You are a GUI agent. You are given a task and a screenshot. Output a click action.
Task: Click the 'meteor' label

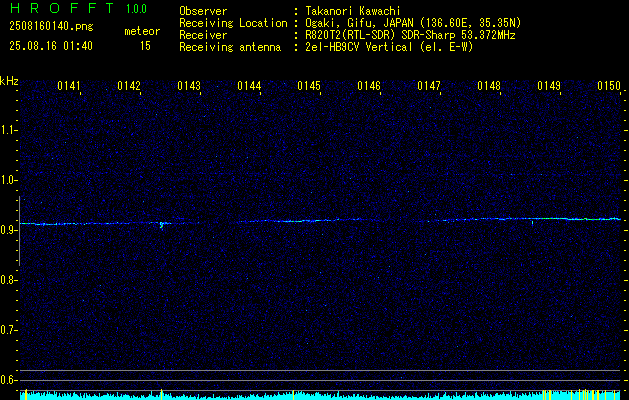point(142,31)
